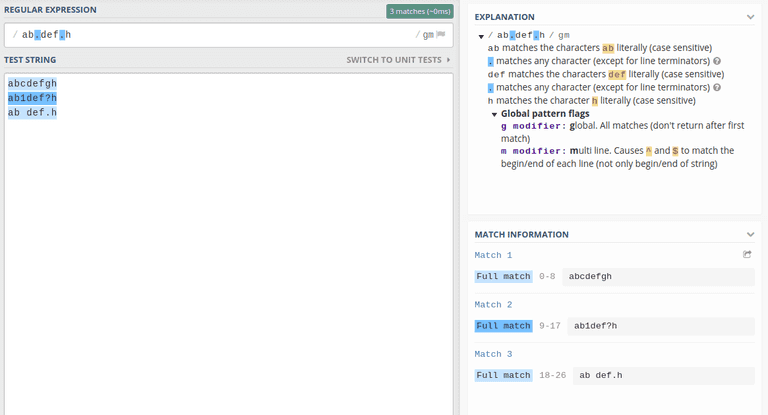Select 'ab def.h' line in test string
768x415 pixels.
click(x=32, y=113)
